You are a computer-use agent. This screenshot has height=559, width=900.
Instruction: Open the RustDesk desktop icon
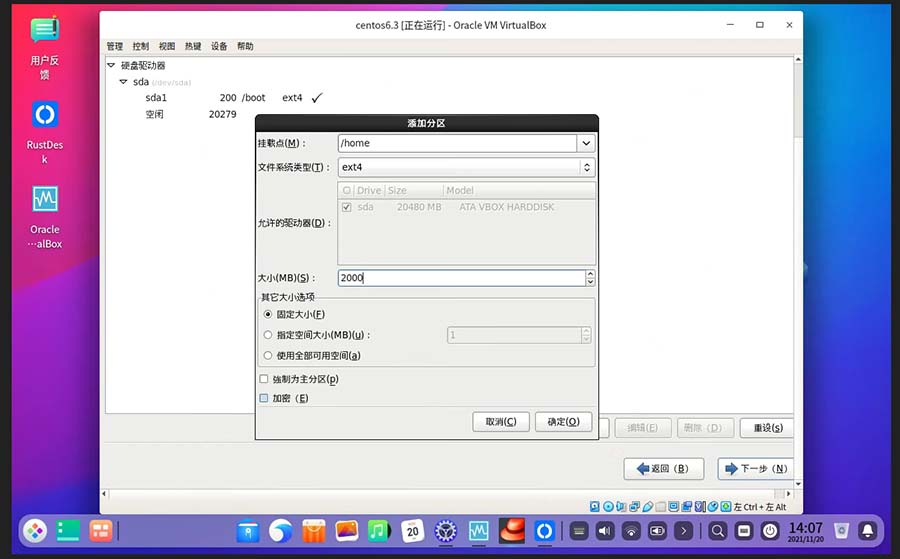(x=45, y=115)
